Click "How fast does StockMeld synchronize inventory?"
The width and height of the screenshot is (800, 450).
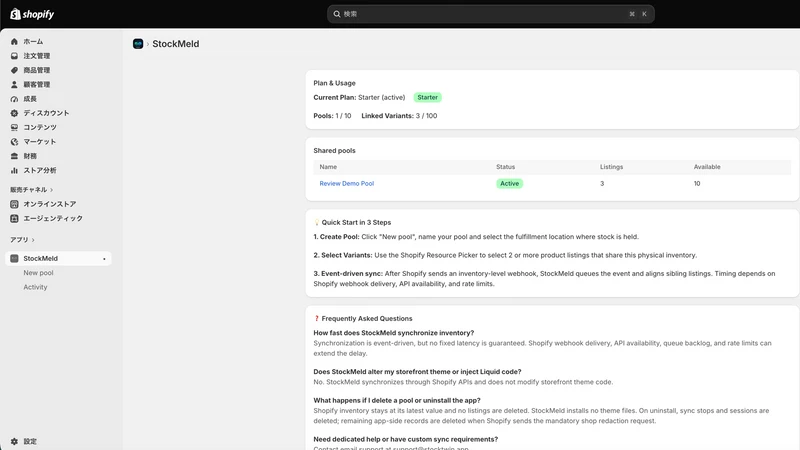[x=393, y=333]
